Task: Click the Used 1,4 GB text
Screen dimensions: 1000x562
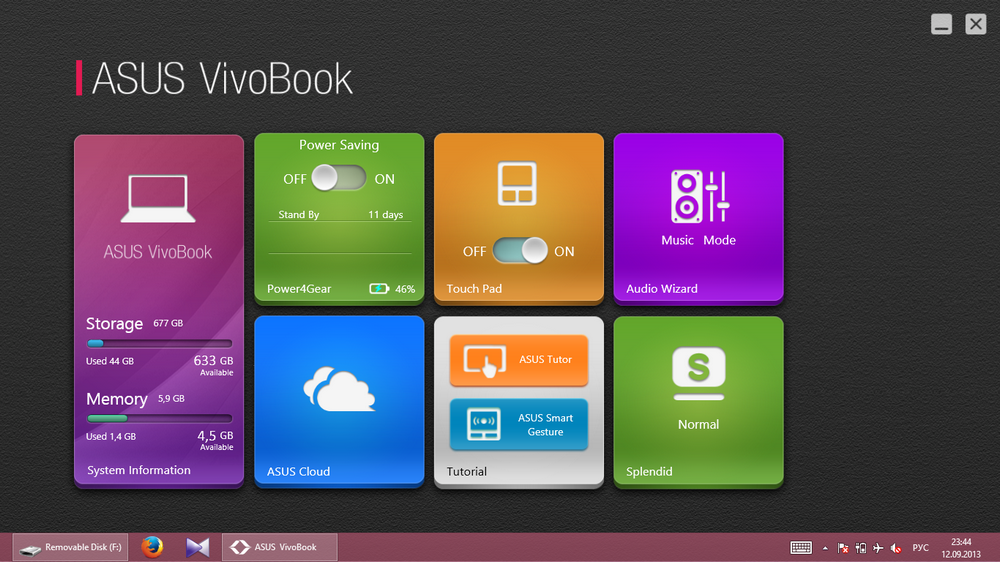Action: pyautogui.click(x=111, y=436)
